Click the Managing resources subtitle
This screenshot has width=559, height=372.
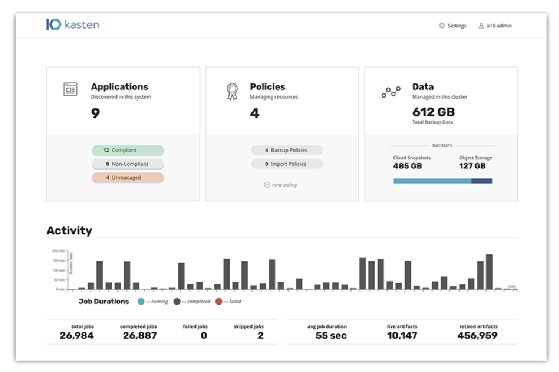point(274,97)
